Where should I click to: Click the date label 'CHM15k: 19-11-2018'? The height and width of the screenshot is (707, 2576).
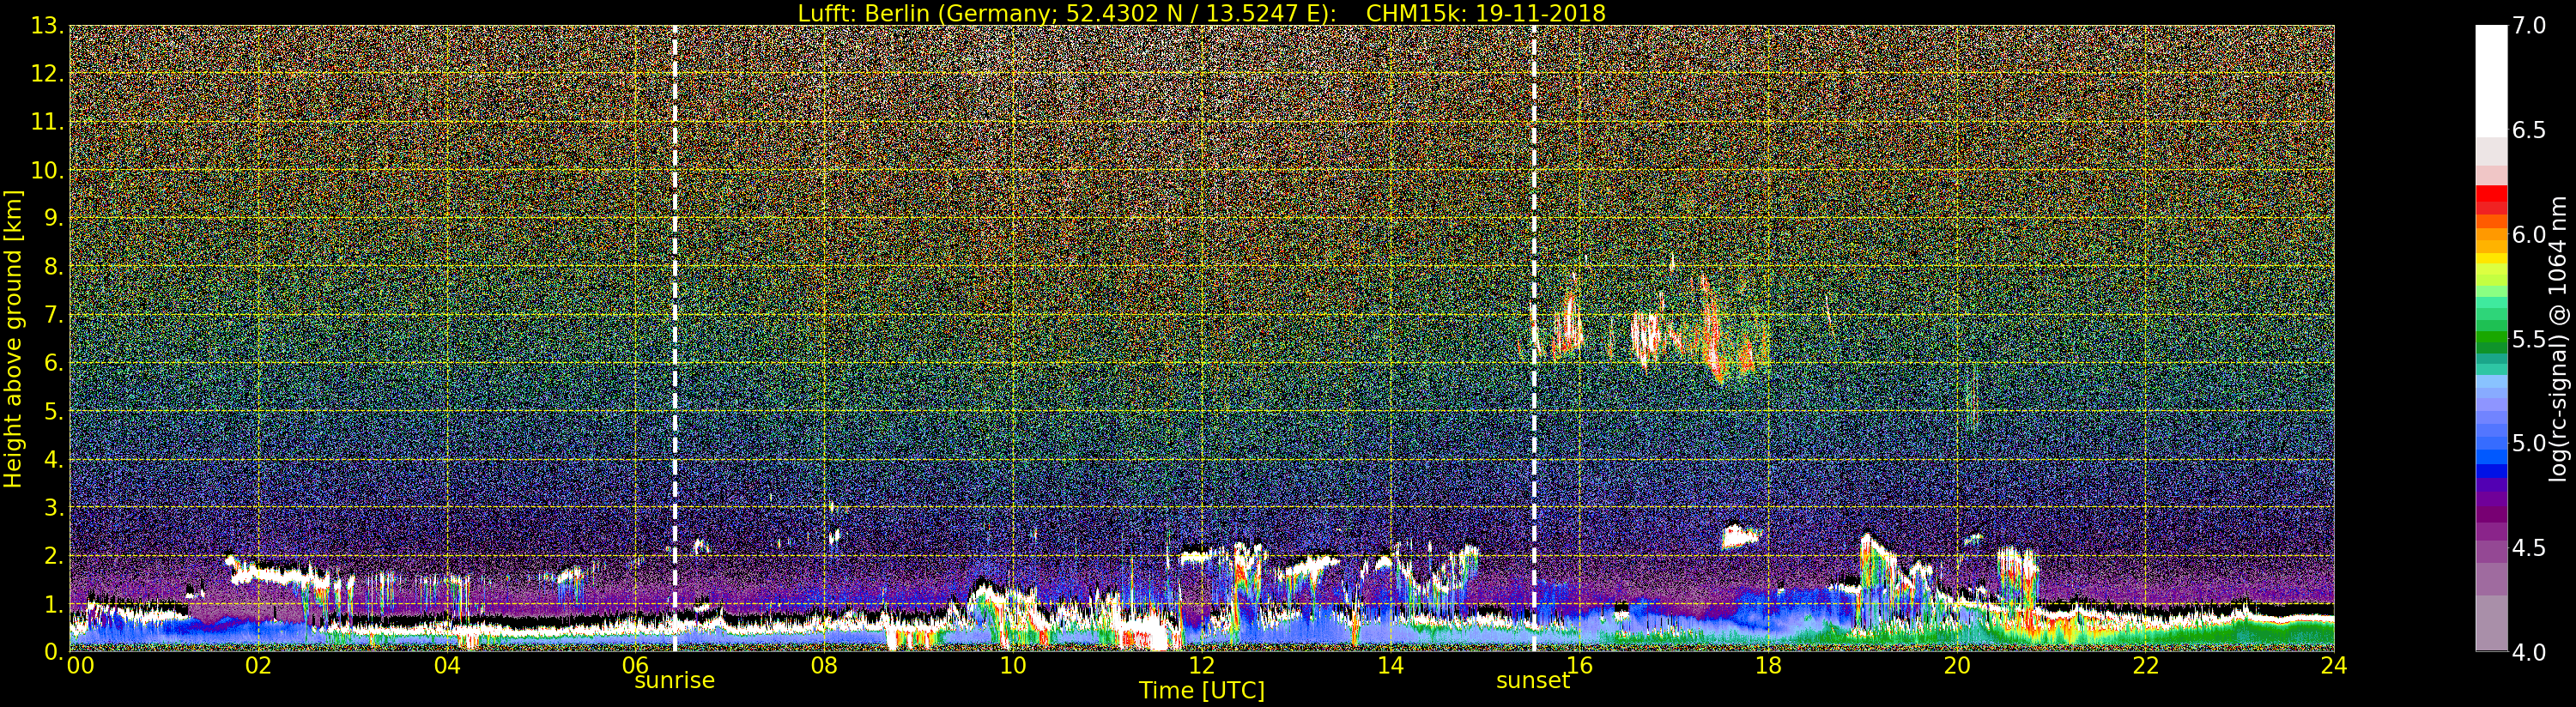(1486, 13)
